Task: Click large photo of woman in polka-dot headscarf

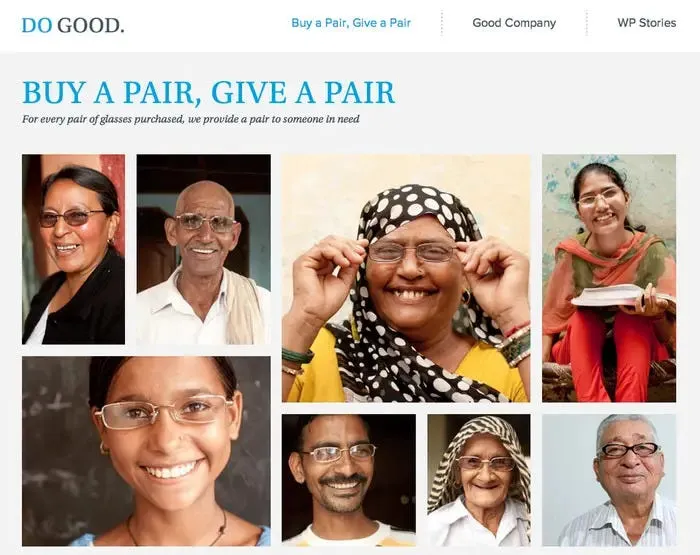Action: point(406,278)
